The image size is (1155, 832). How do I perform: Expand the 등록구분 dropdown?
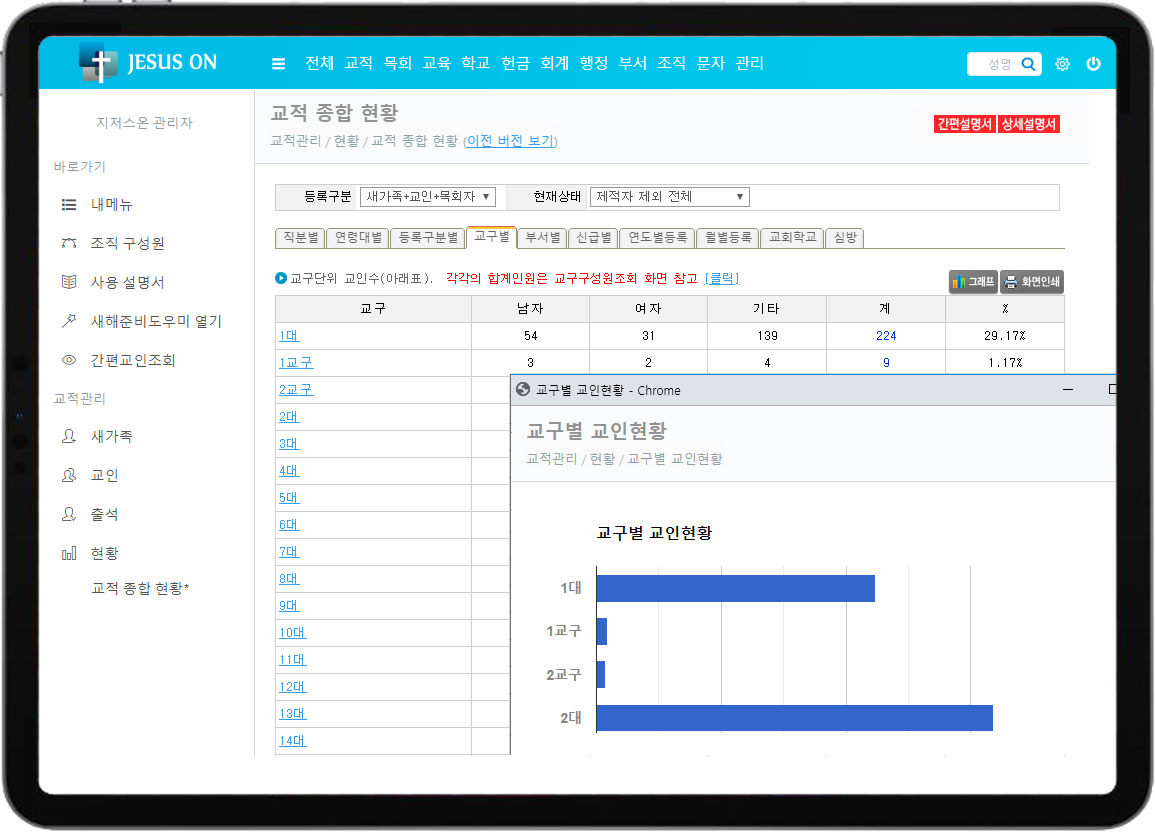(x=427, y=197)
